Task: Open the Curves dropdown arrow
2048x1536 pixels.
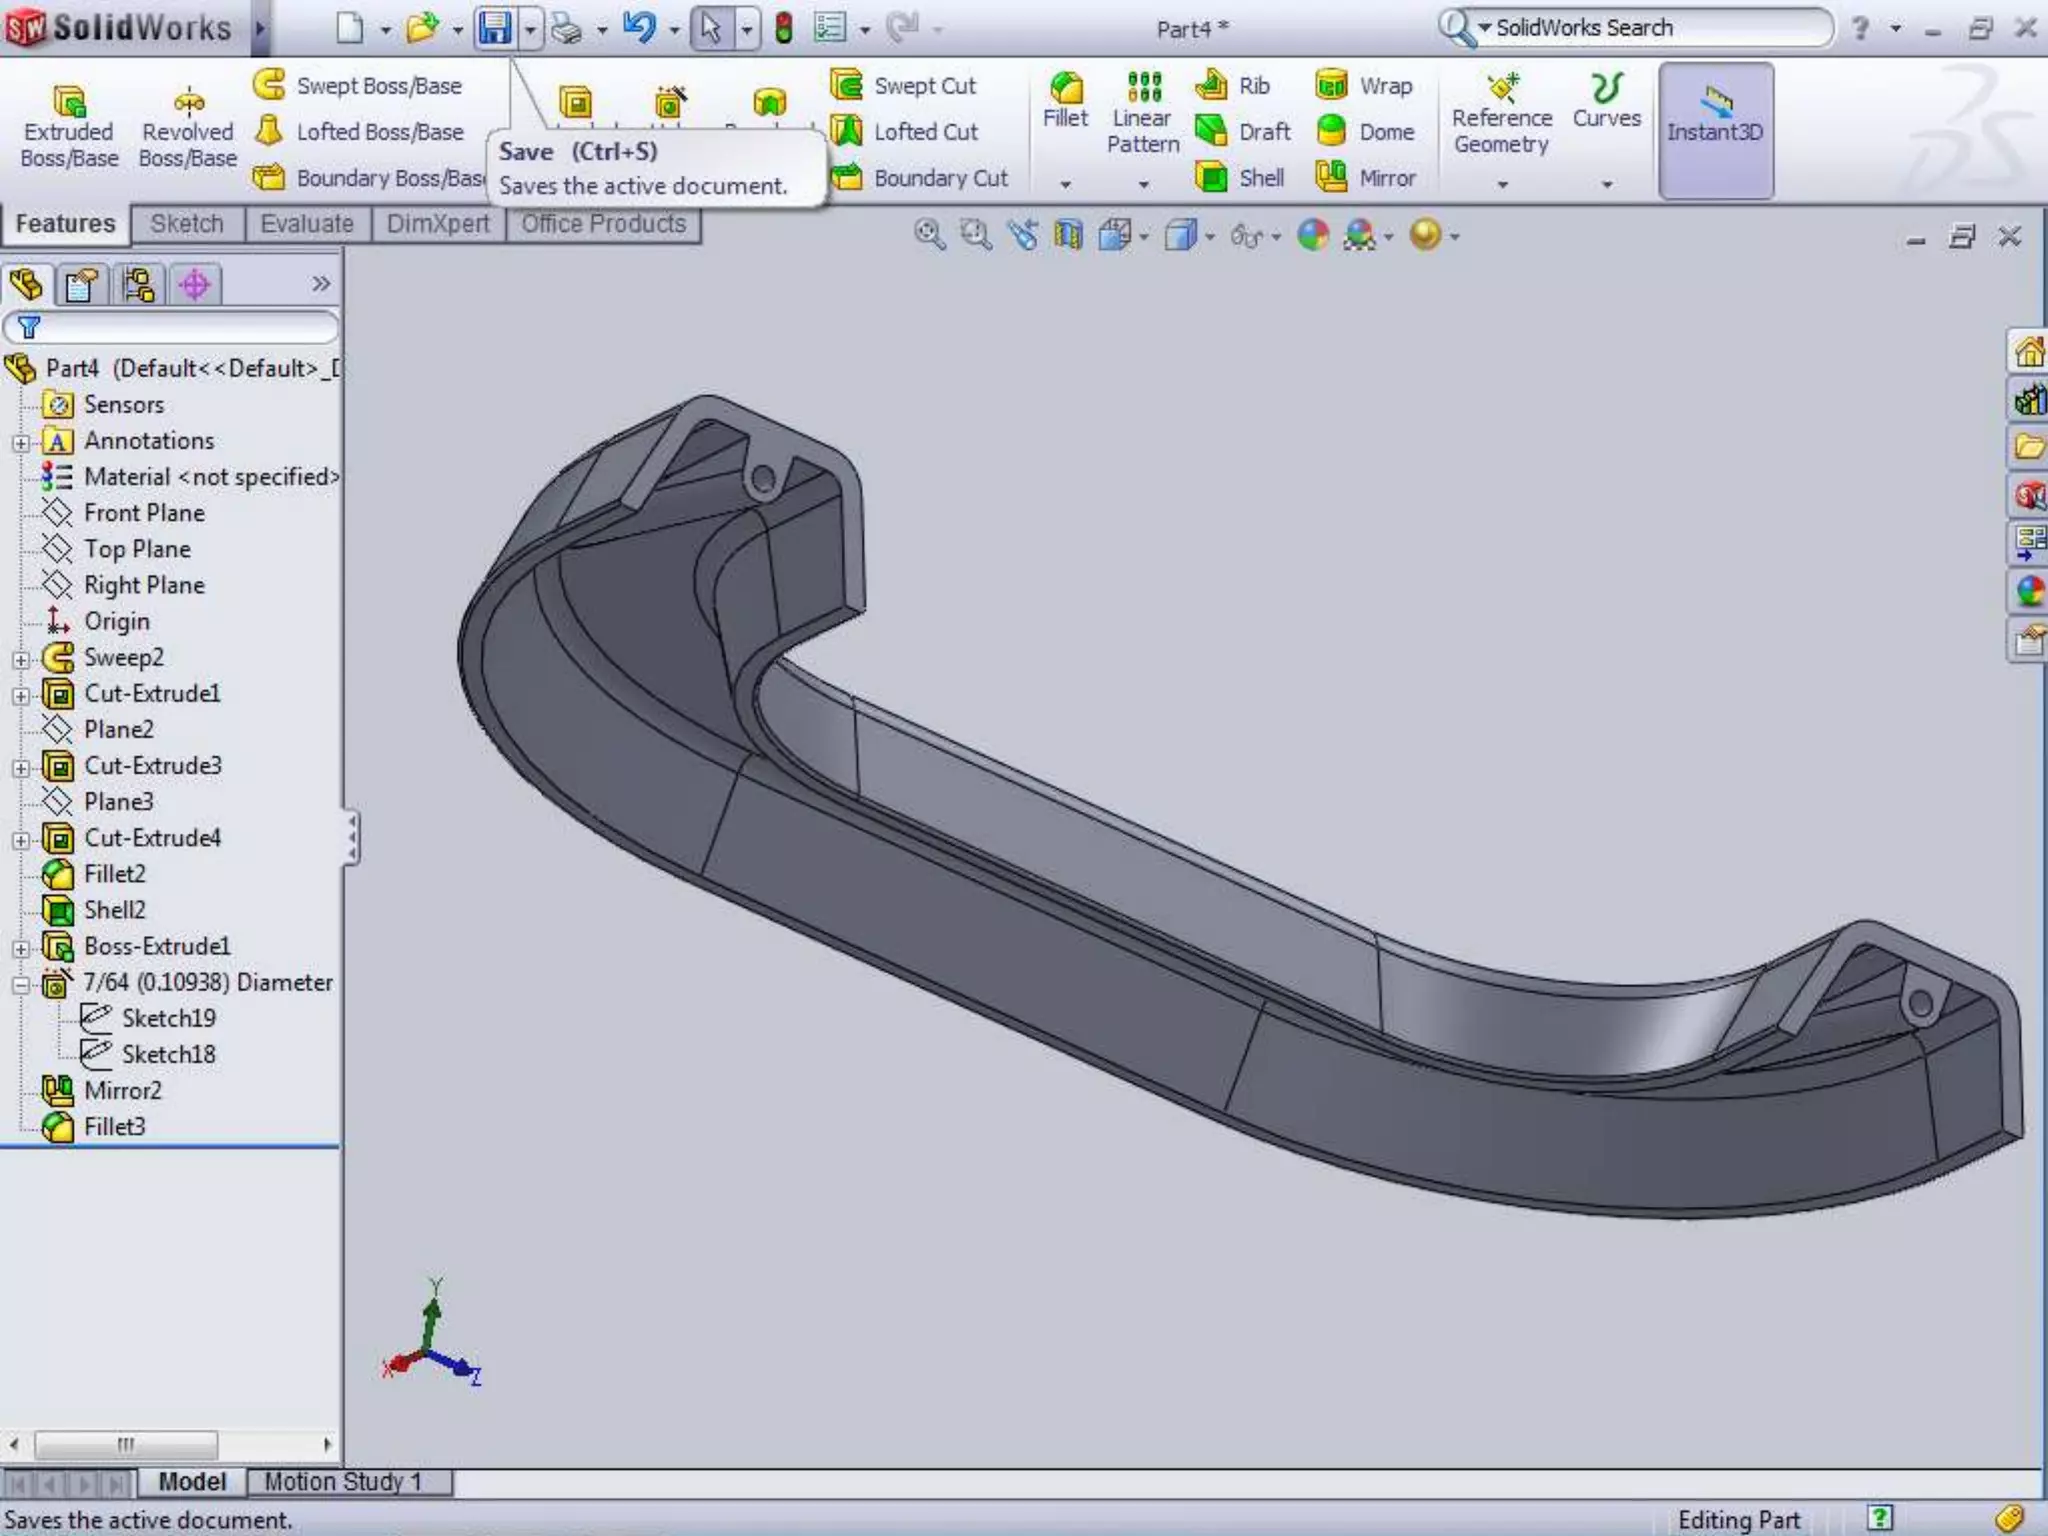Action: pos(1607,185)
